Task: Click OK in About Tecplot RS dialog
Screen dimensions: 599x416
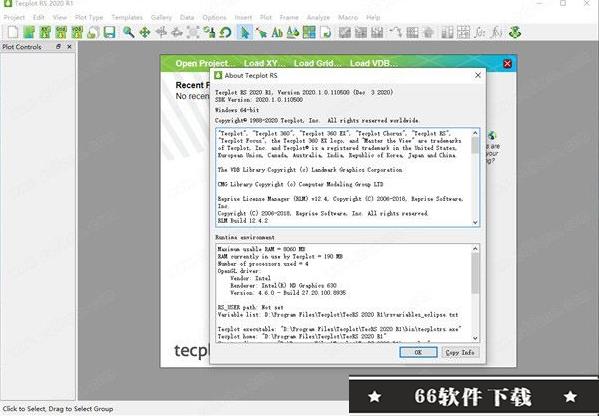Action: pos(418,352)
